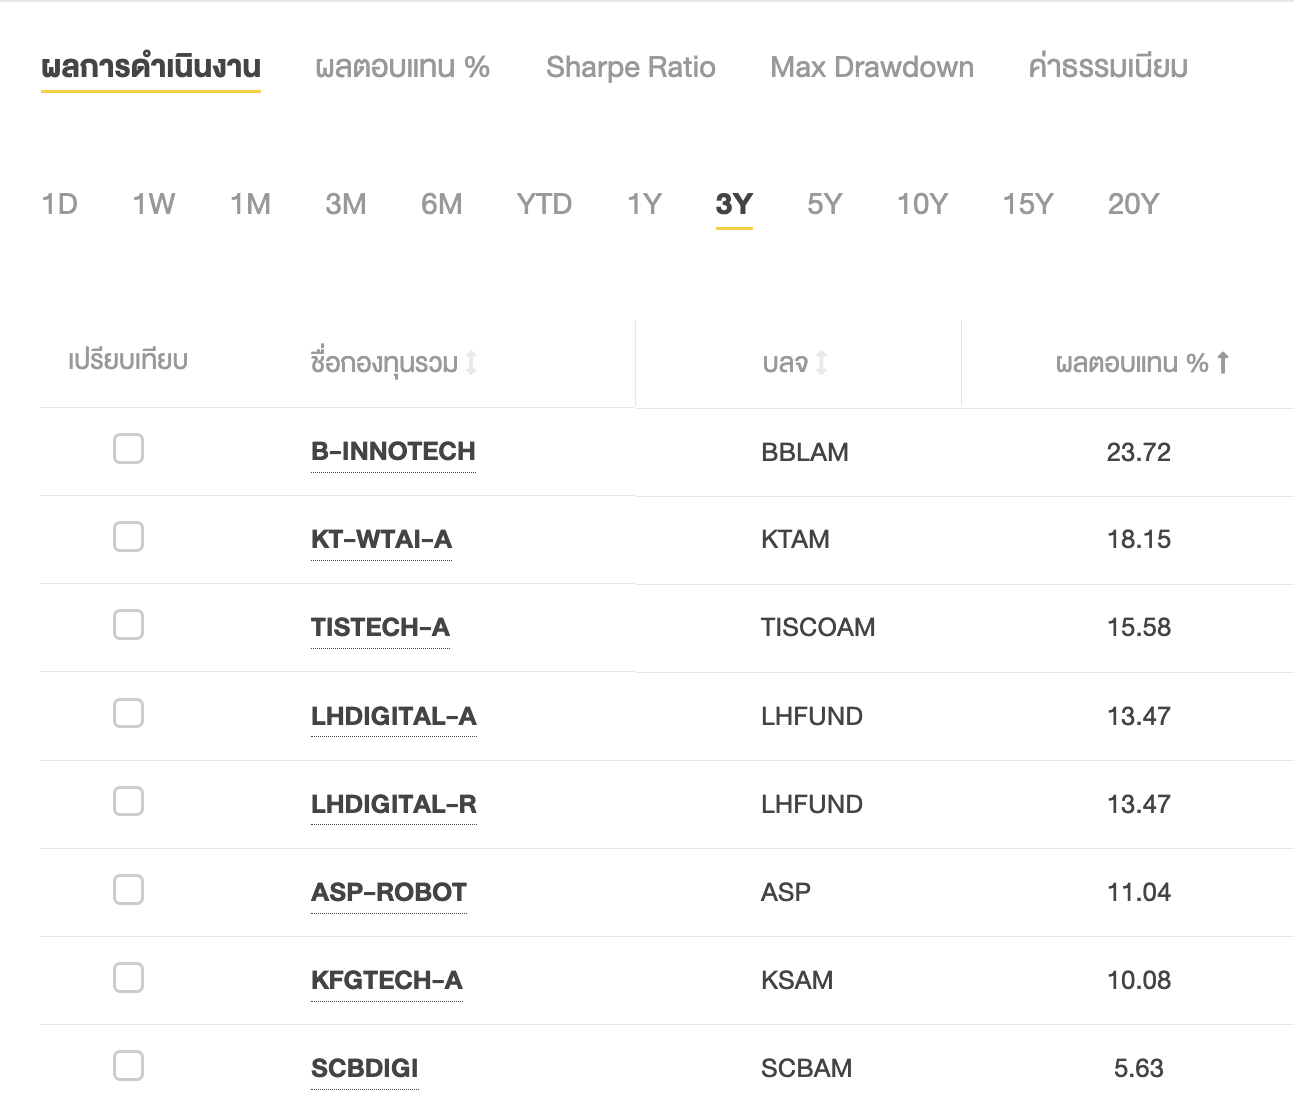Select the KT-WTAI-A compare checkbox

[x=128, y=537]
